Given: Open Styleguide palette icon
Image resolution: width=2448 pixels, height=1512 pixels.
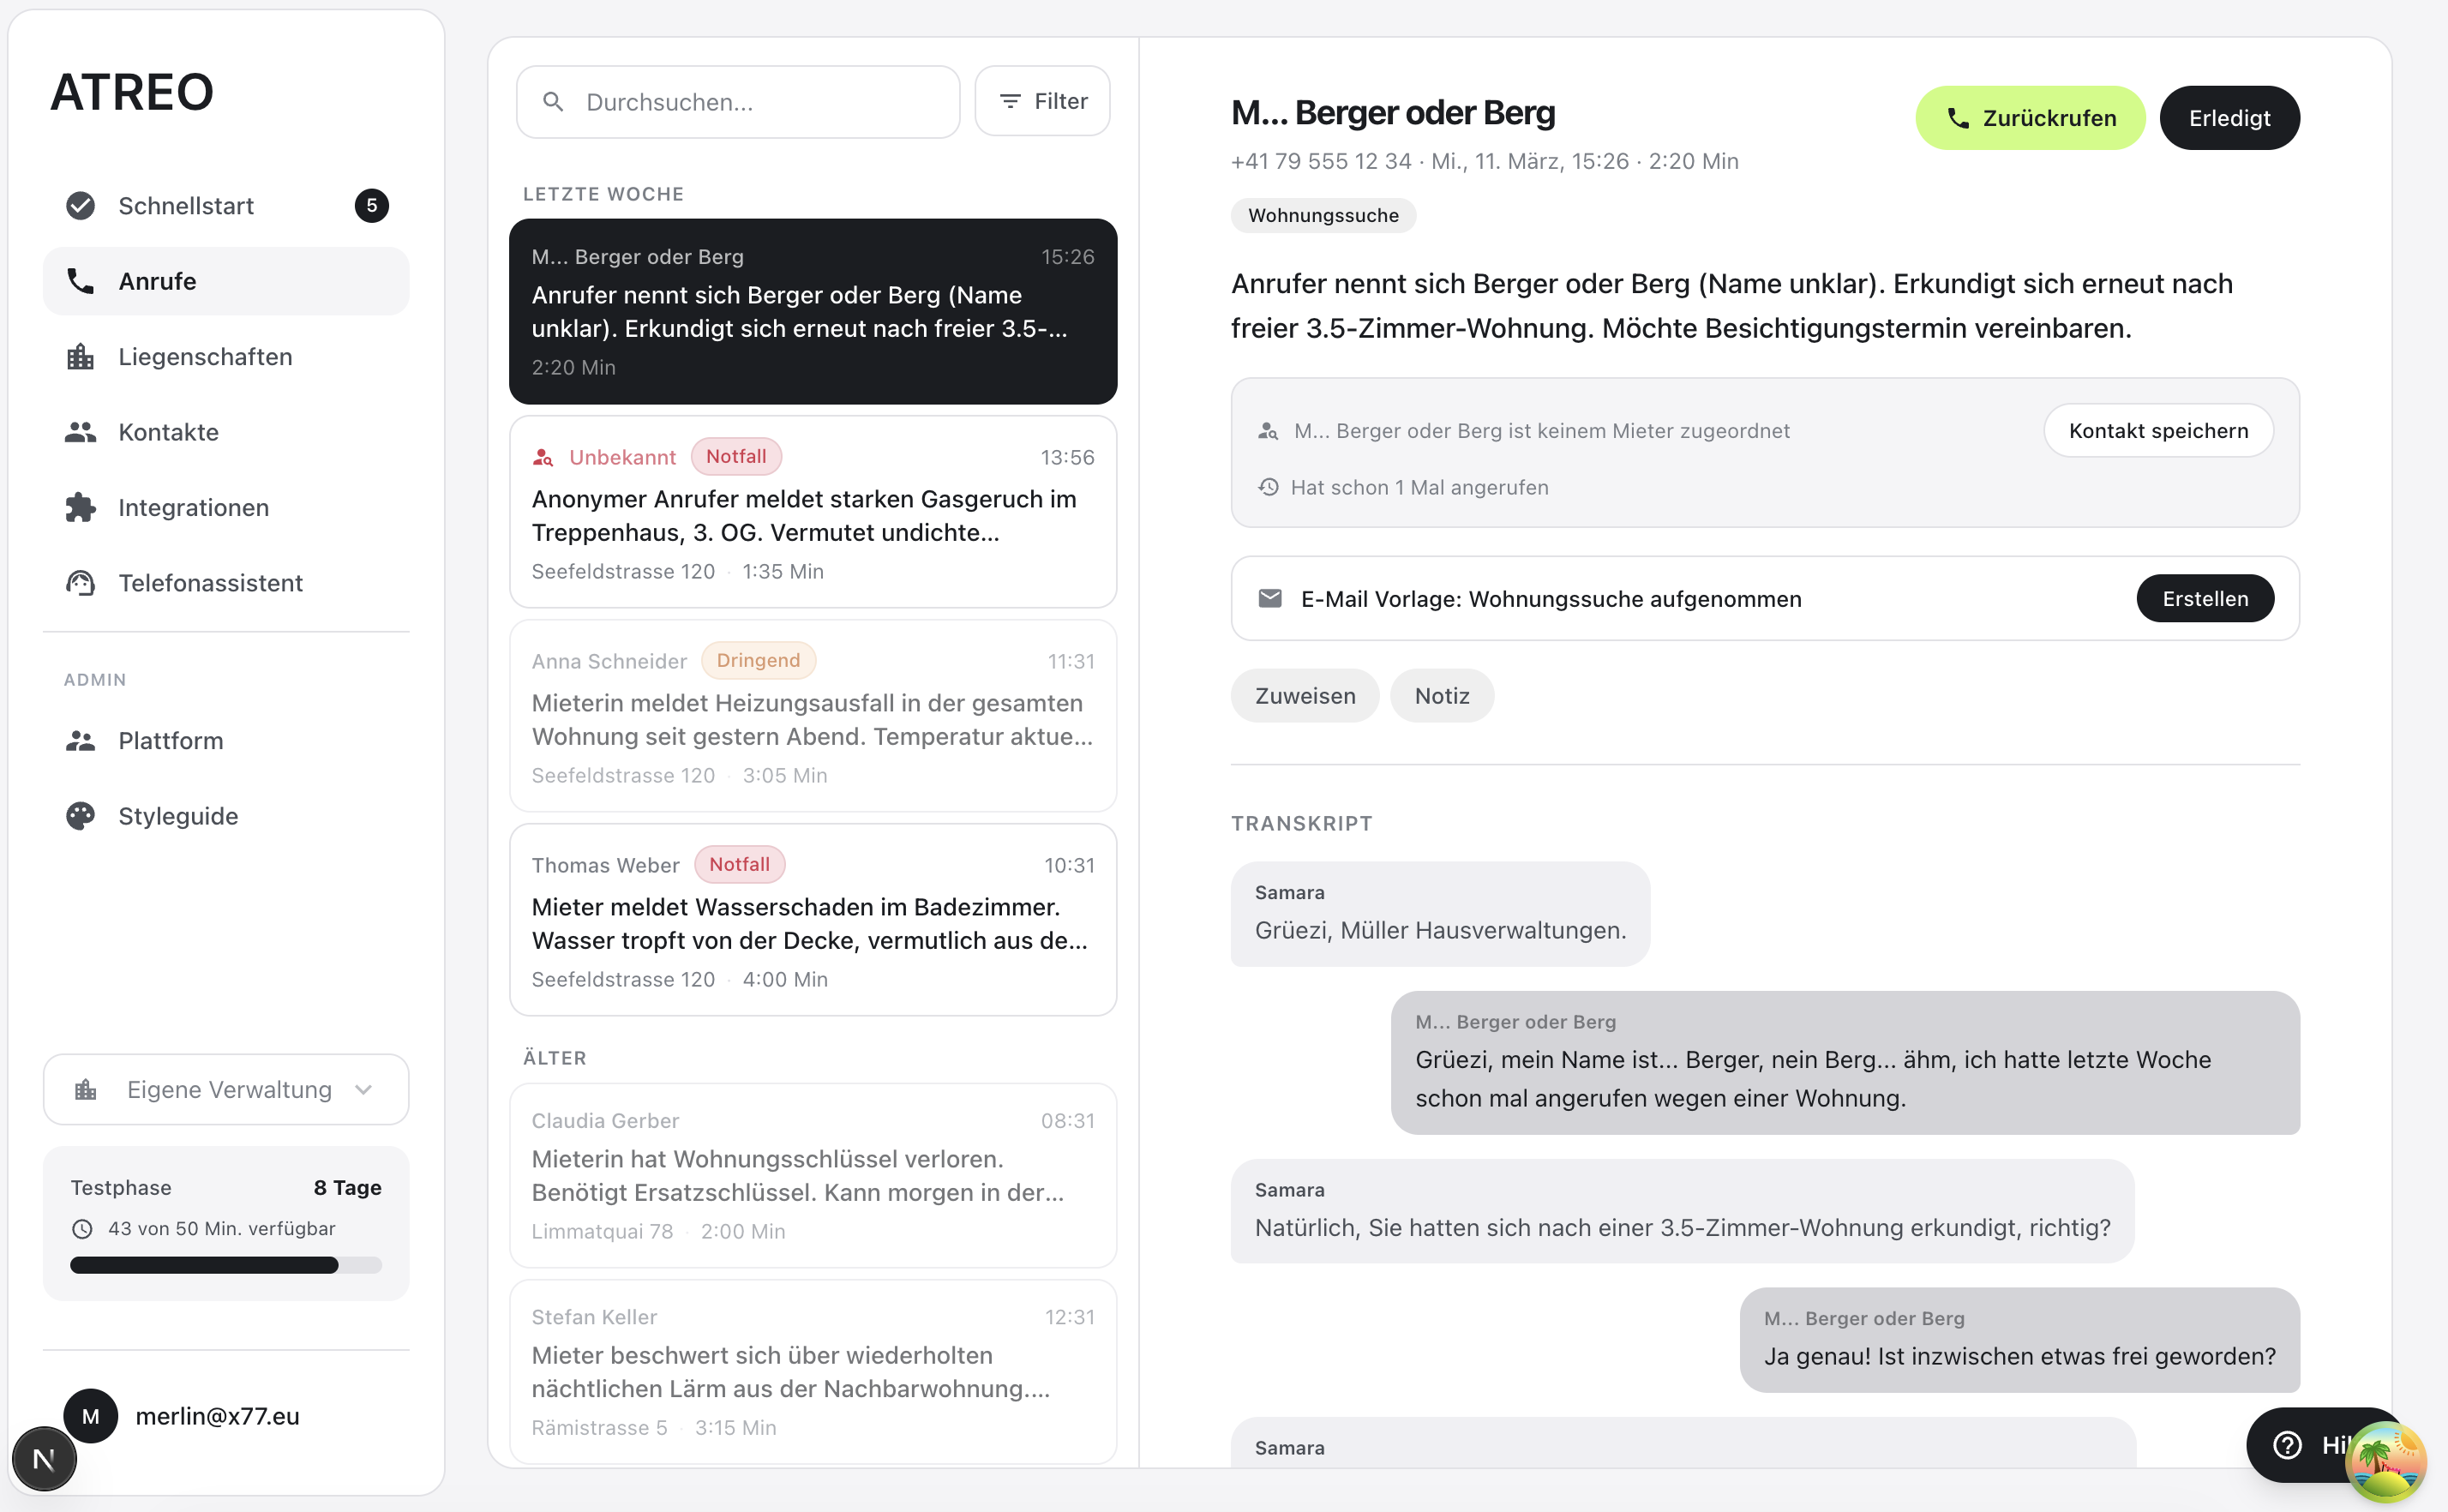Looking at the screenshot, I should point(80,816).
